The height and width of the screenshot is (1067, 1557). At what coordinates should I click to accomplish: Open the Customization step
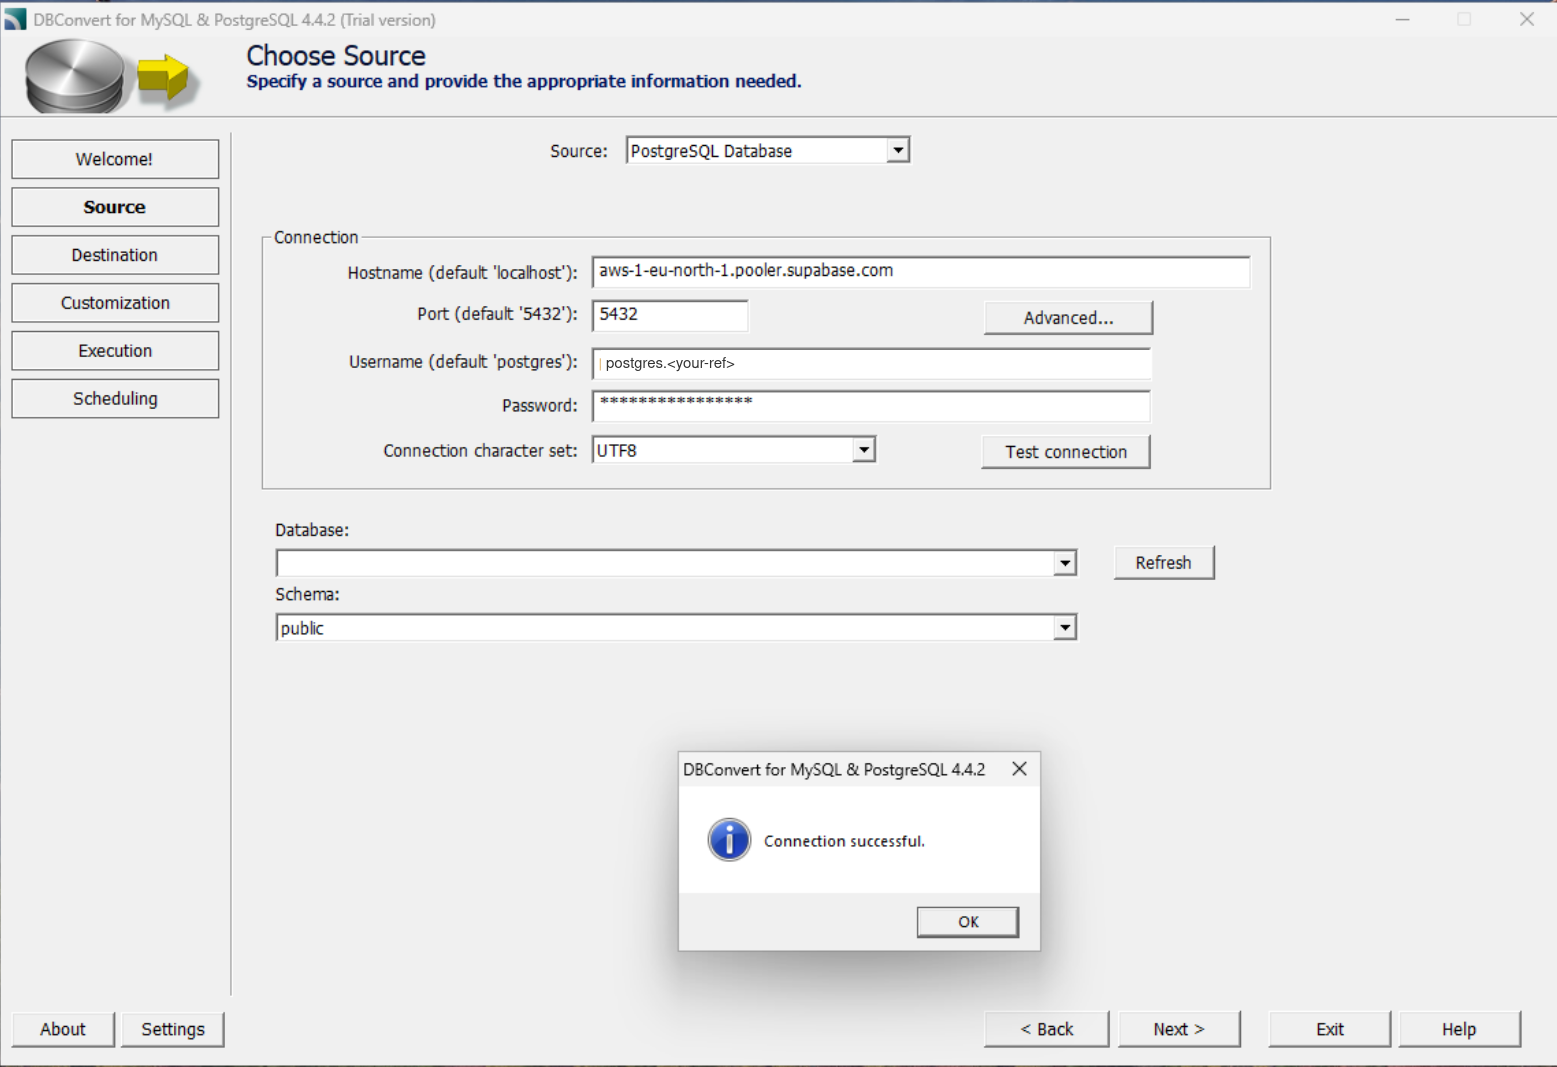(115, 303)
